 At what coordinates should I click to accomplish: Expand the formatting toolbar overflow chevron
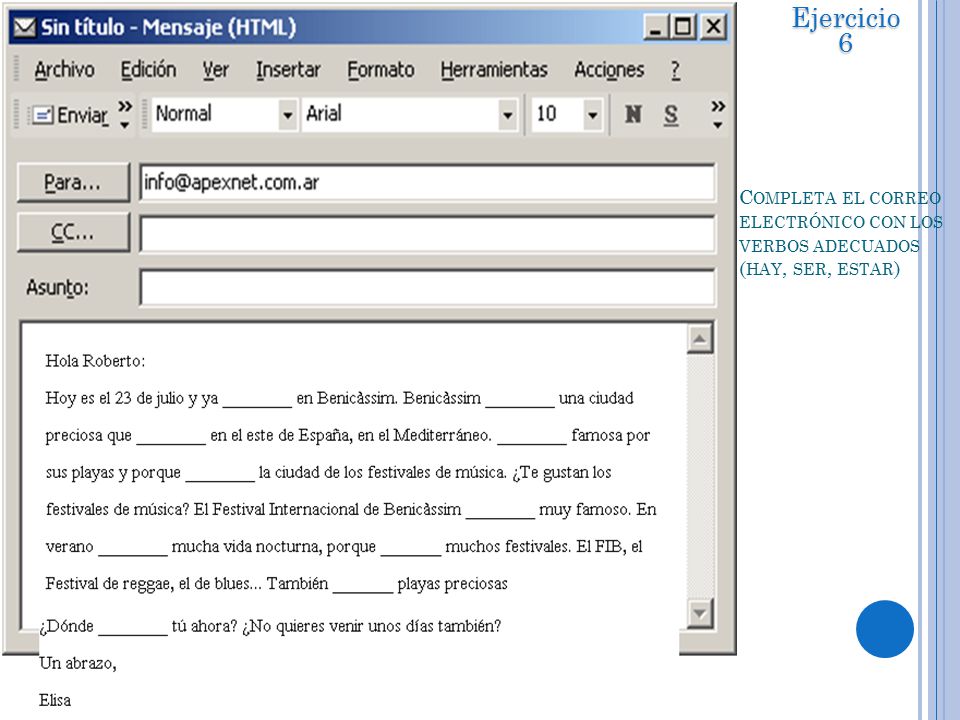[718, 114]
